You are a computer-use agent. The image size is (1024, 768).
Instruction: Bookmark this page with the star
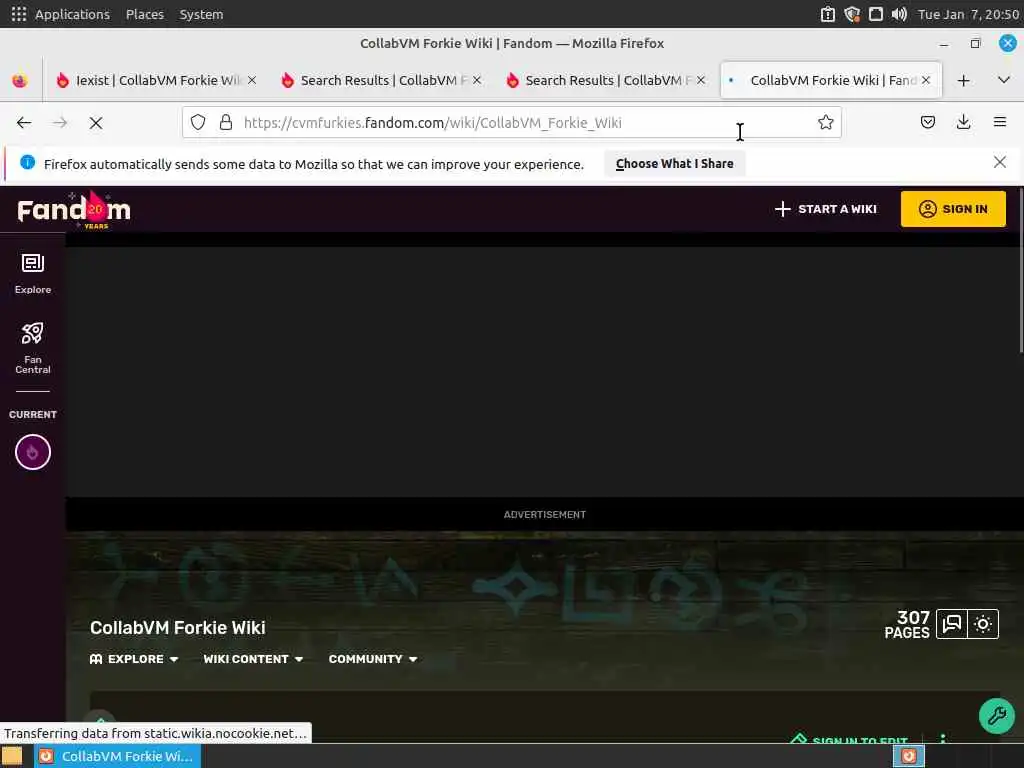[825, 122]
